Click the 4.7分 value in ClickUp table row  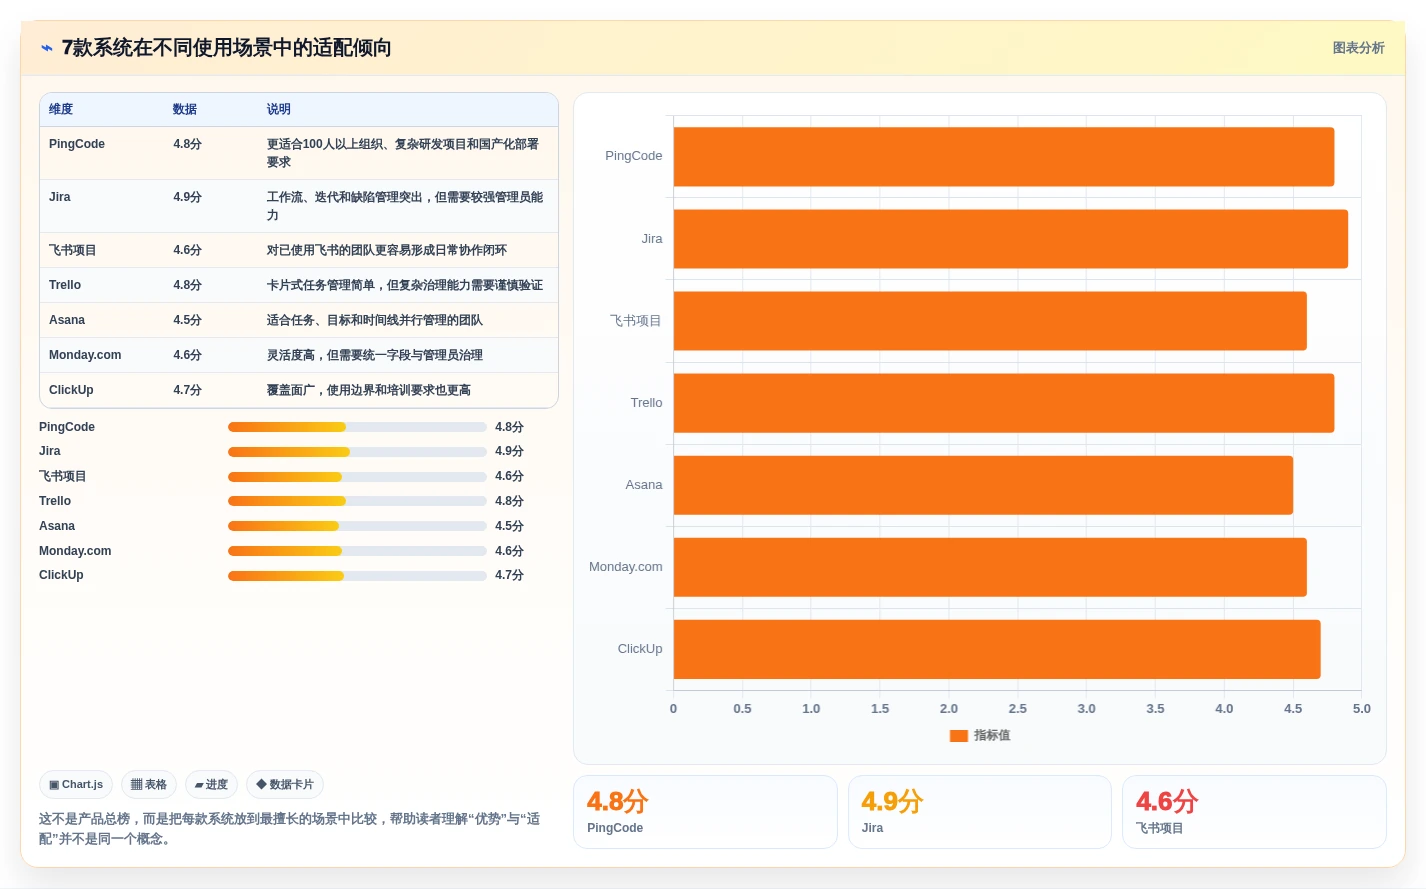pos(187,390)
